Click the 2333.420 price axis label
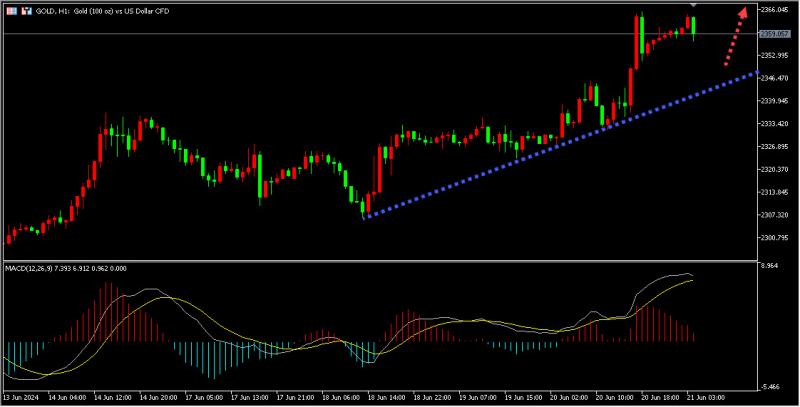Viewport: 800px width, 407px height. tap(776, 124)
